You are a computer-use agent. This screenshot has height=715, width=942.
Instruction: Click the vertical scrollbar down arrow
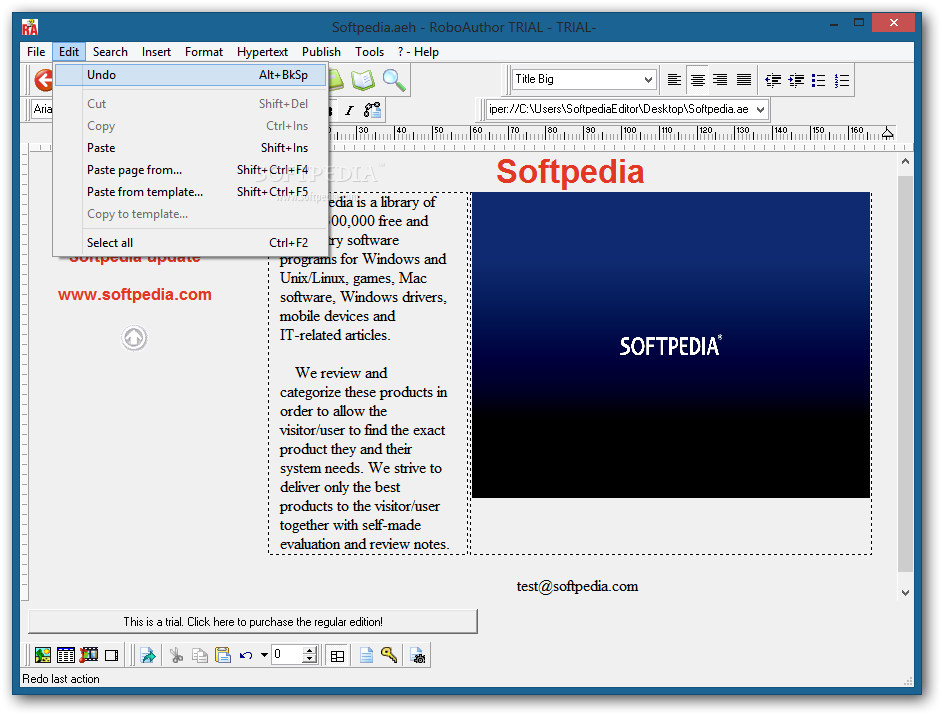905,592
